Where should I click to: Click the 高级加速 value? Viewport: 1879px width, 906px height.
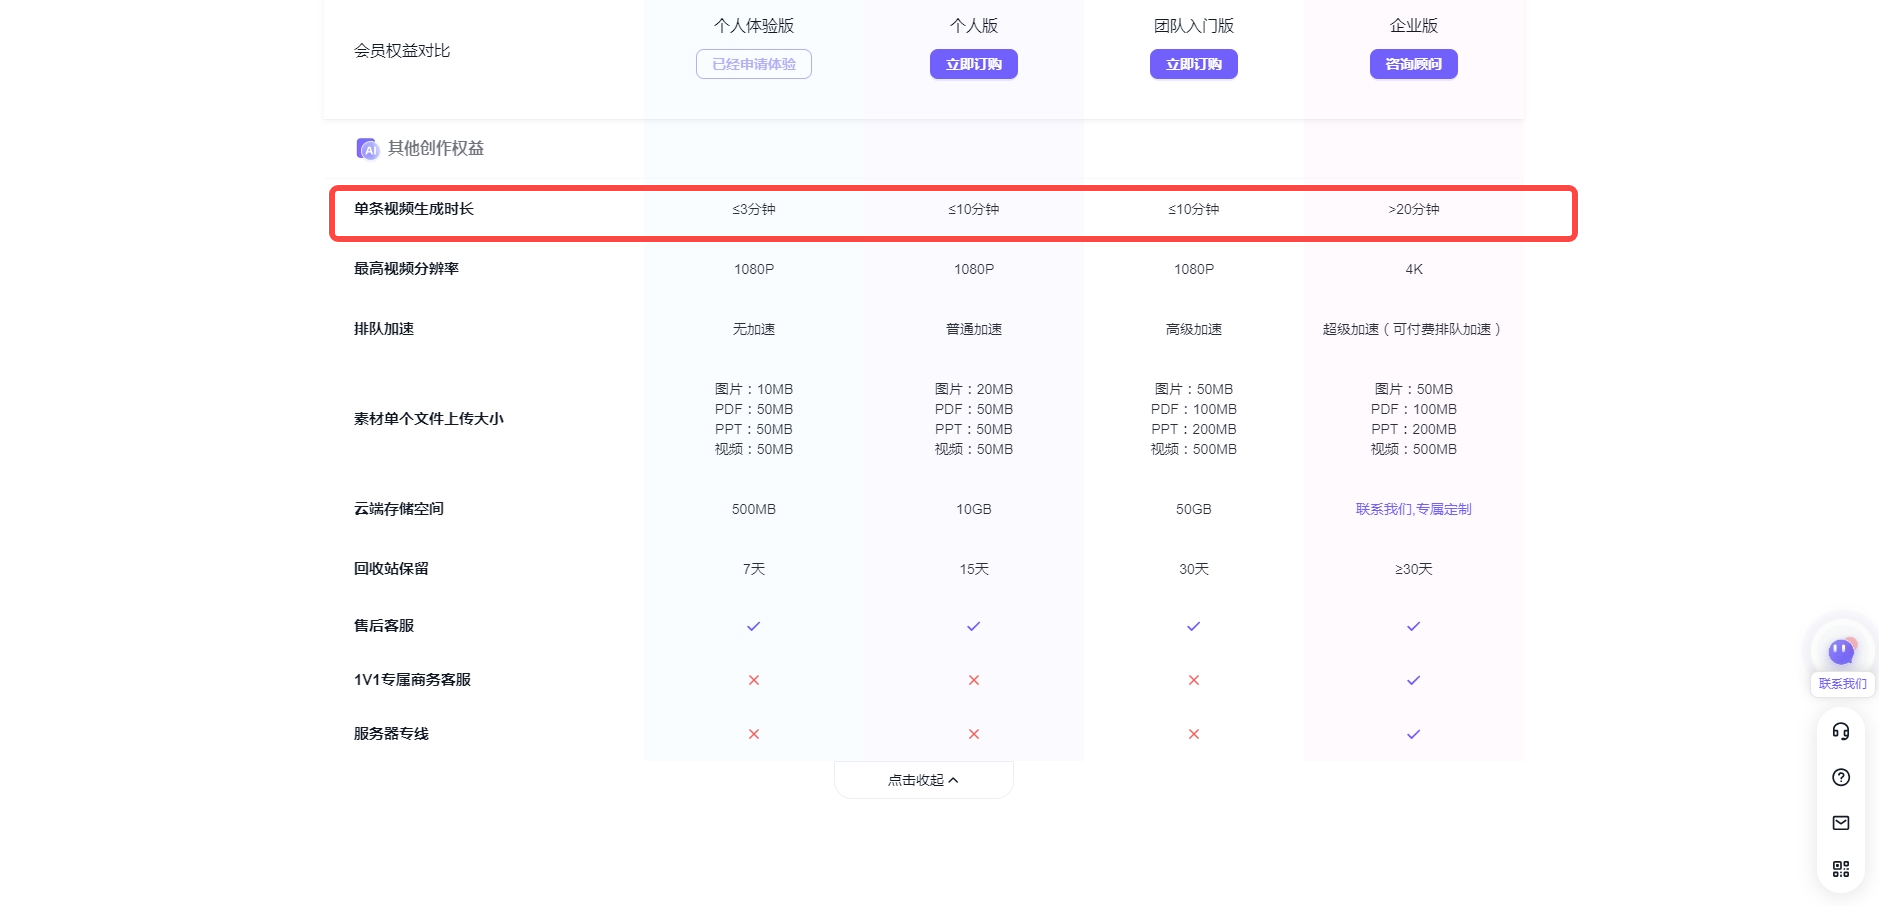coord(1194,329)
